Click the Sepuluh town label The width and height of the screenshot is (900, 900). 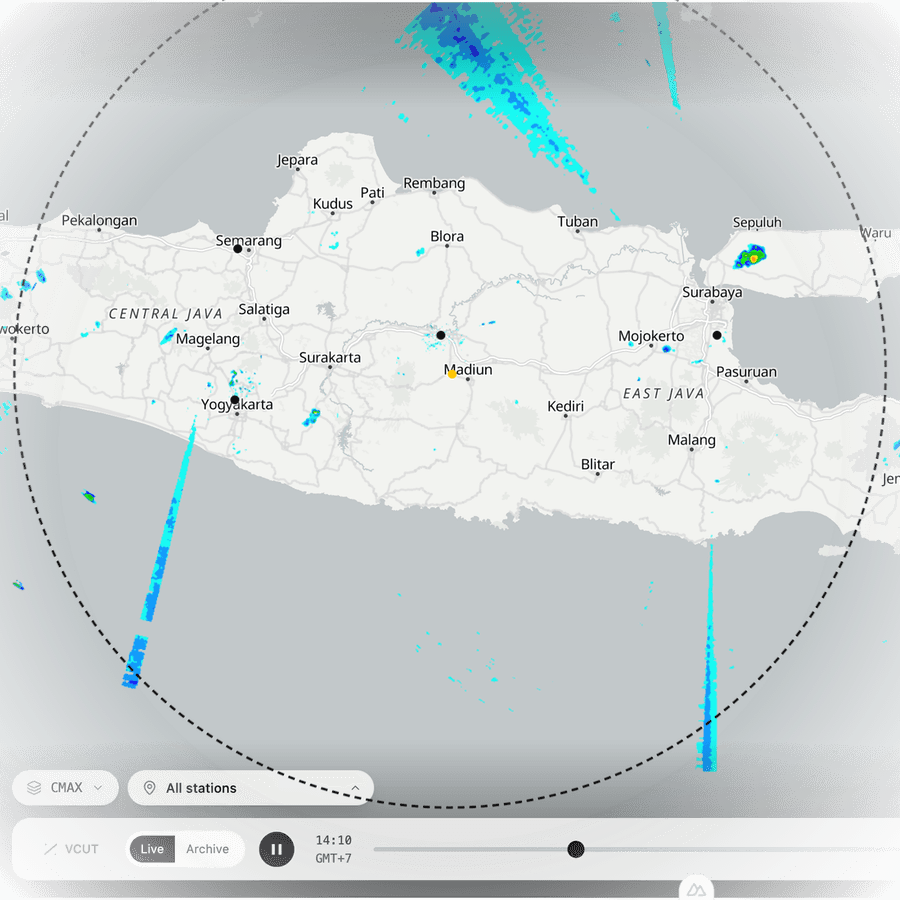(x=757, y=223)
